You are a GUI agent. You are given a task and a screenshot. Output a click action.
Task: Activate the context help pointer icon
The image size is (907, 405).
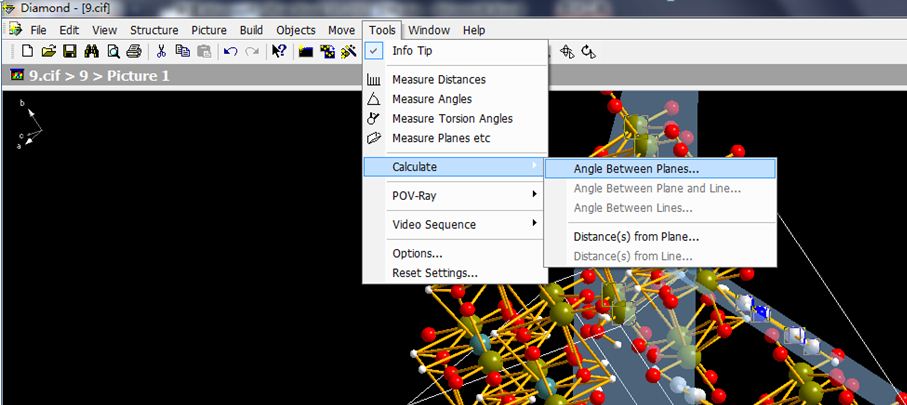pos(279,51)
